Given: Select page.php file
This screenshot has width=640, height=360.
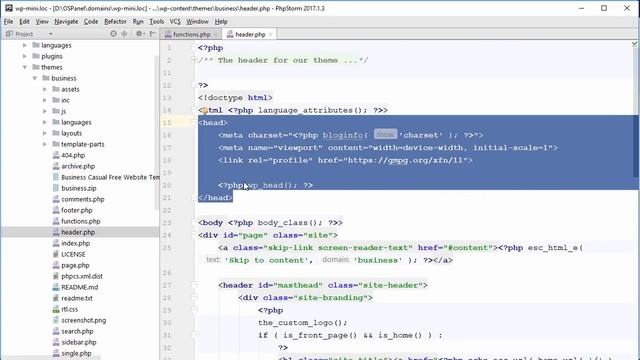Looking at the screenshot, I should point(75,266).
